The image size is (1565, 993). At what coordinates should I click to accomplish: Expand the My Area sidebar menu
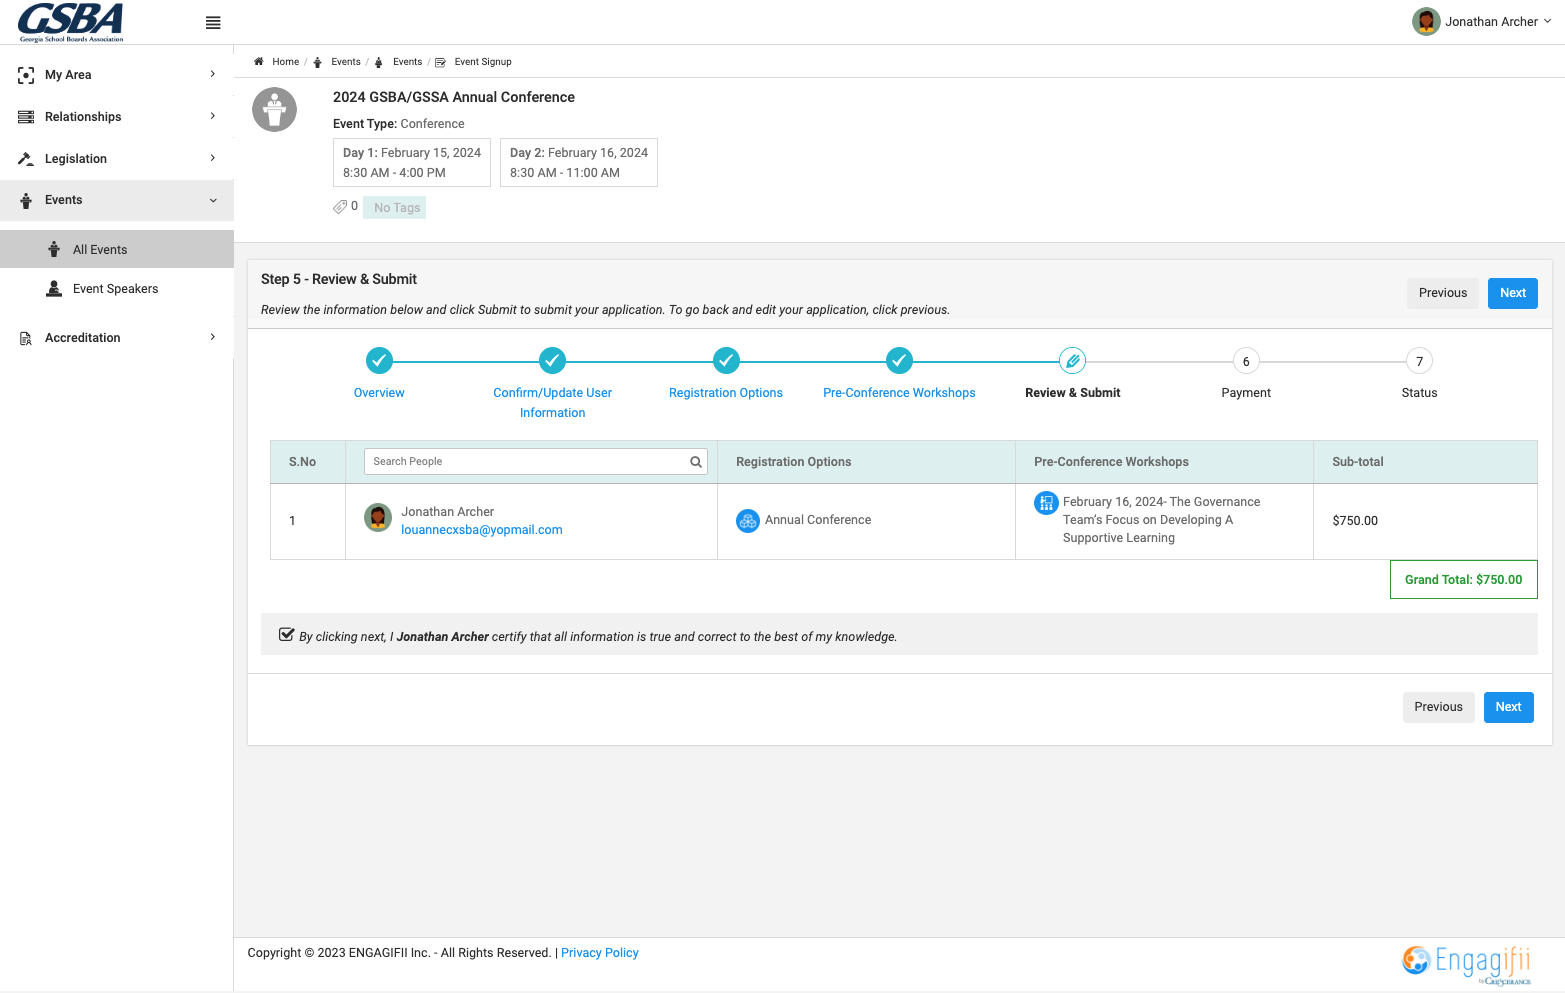117,75
